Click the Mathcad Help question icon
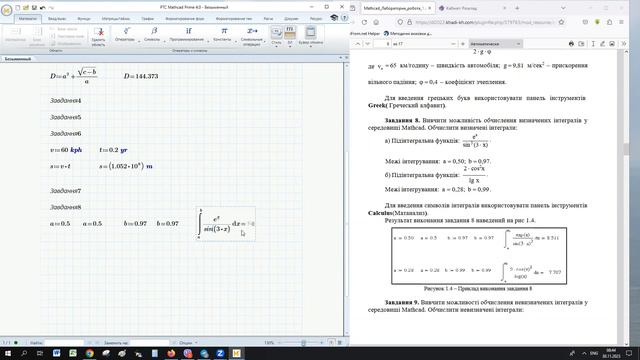Viewport: 640px width, 360px height. click(344, 18)
